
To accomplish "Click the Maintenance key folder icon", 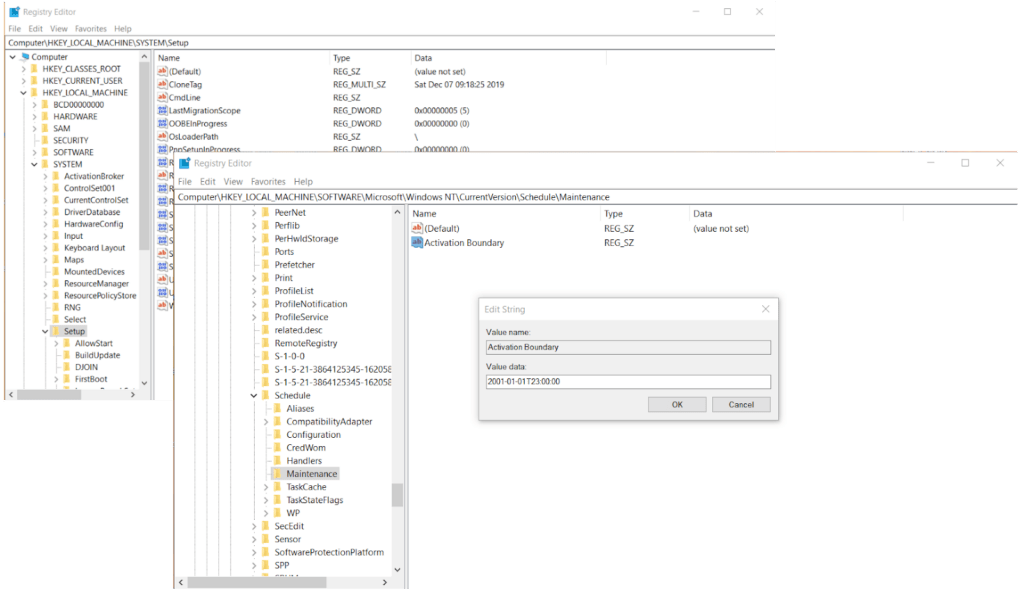I will coord(278,473).
